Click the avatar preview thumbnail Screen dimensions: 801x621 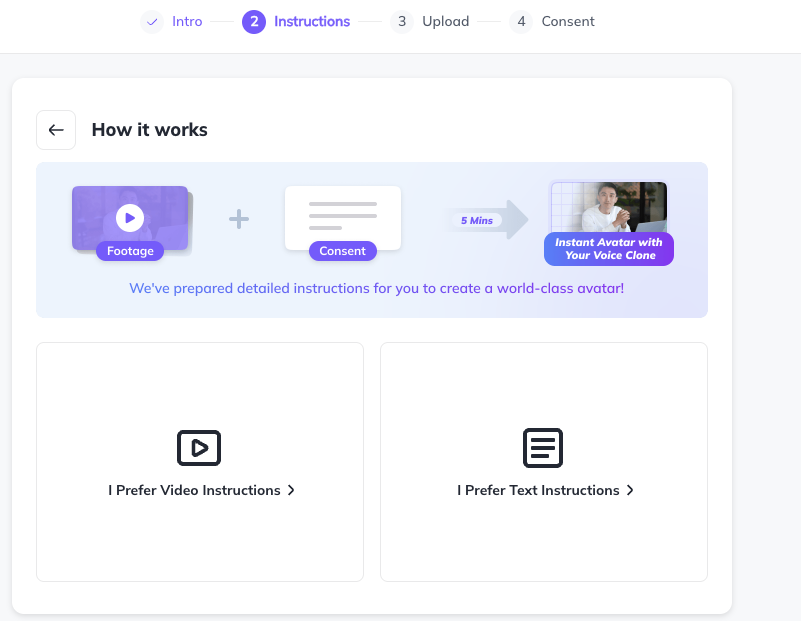[x=608, y=206]
